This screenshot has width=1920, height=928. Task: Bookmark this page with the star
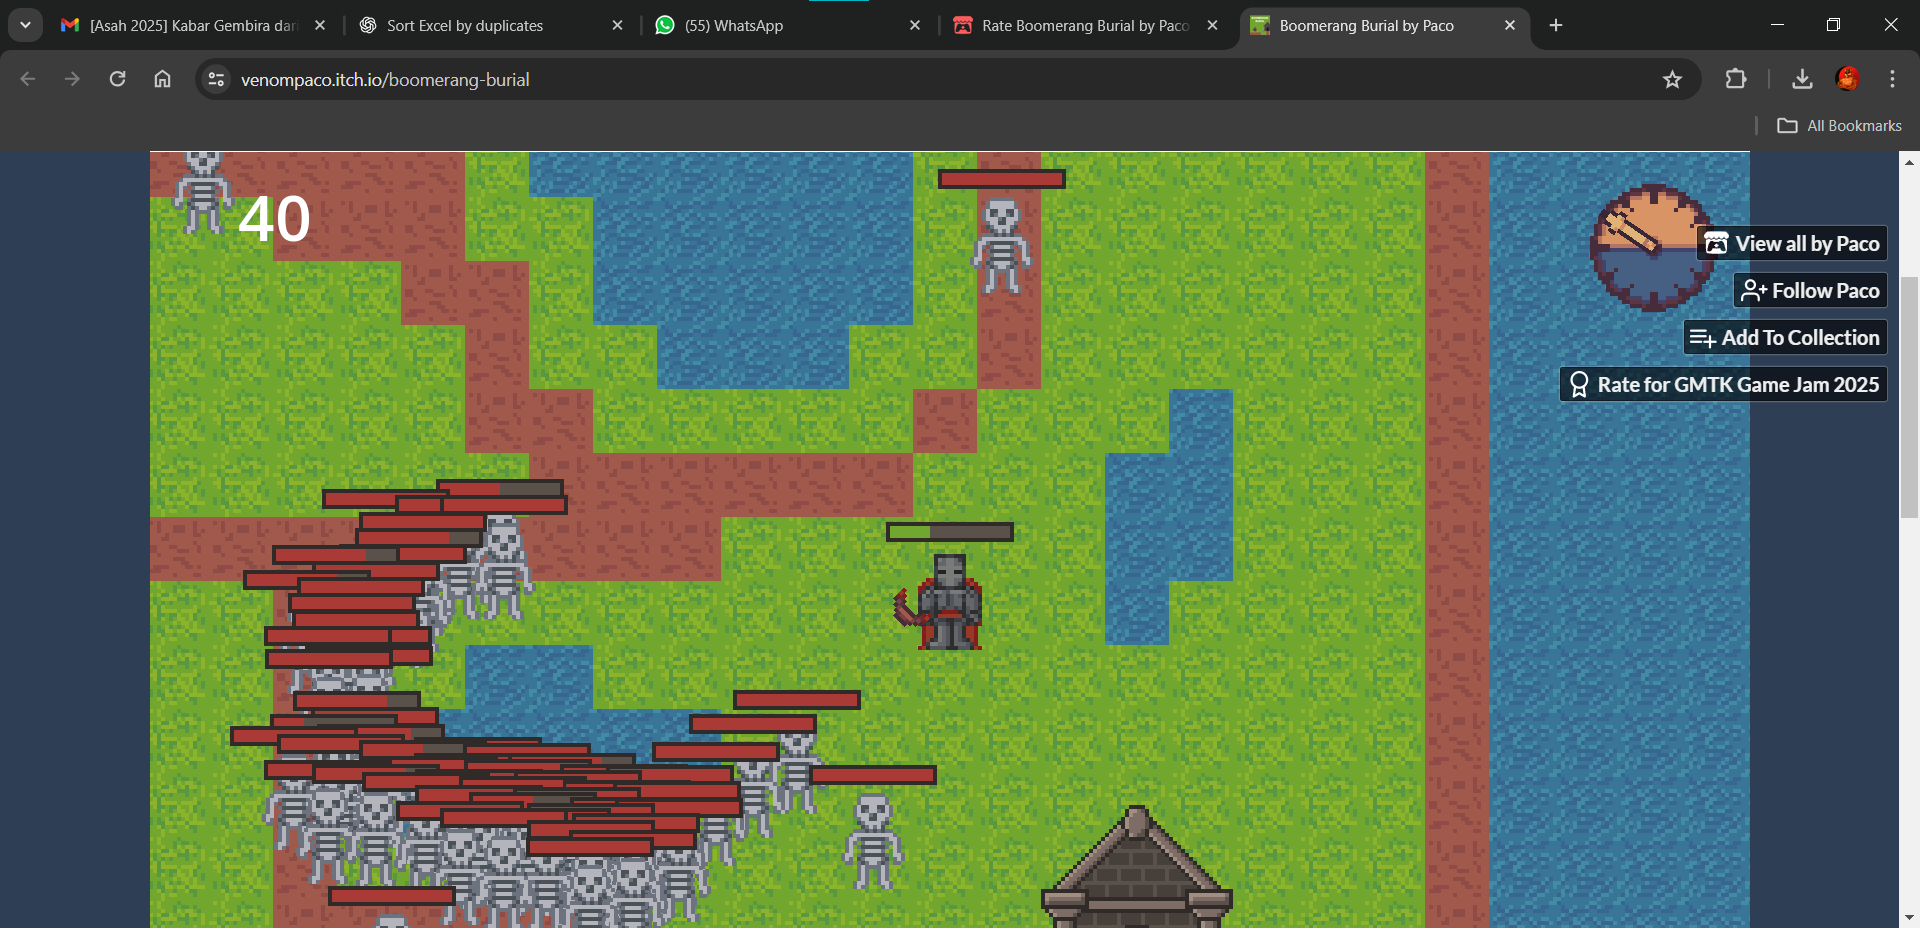click(1672, 79)
